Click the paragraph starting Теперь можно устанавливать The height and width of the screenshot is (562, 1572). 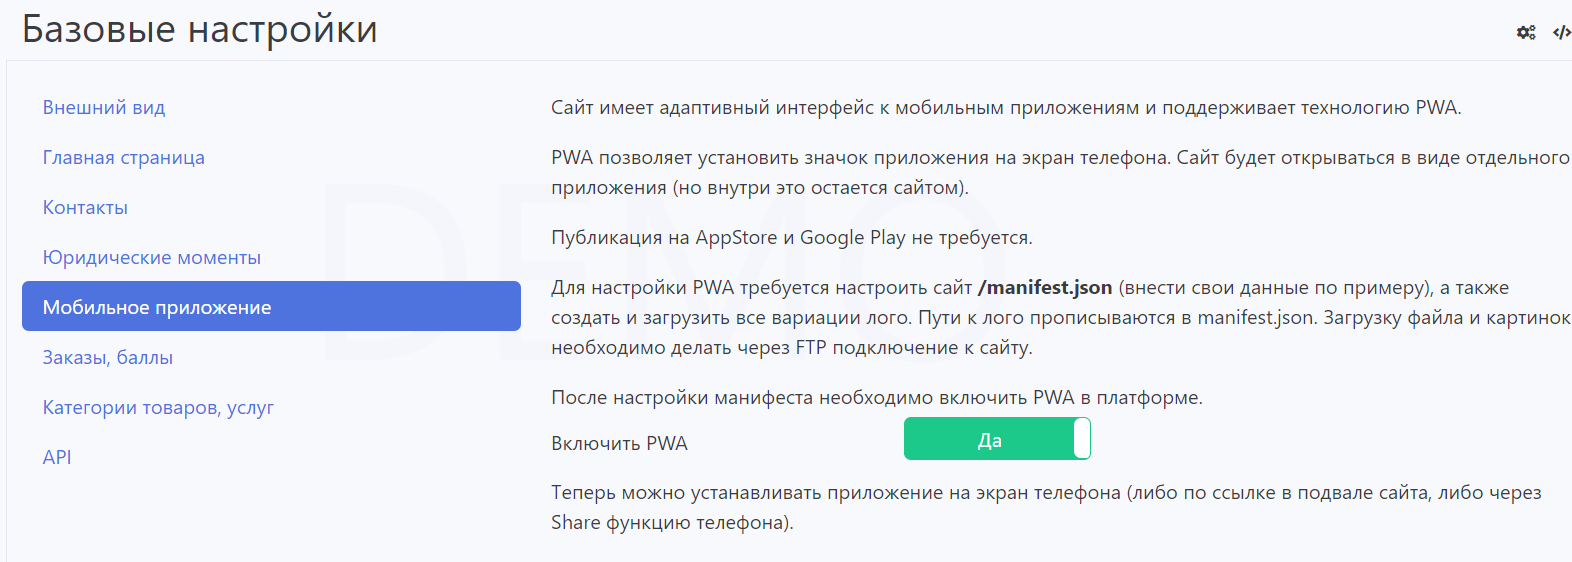[x=1045, y=507]
